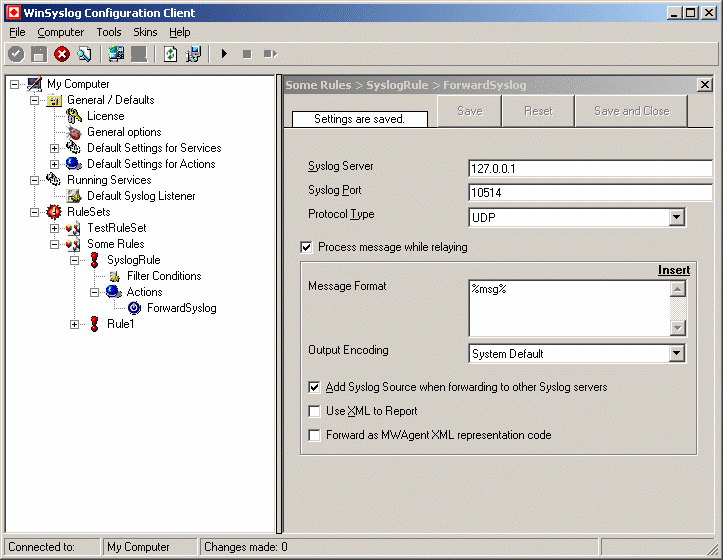Click the Default Settings for Actions globe icon
Screen dimensions: 723x560
(x=74, y=164)
